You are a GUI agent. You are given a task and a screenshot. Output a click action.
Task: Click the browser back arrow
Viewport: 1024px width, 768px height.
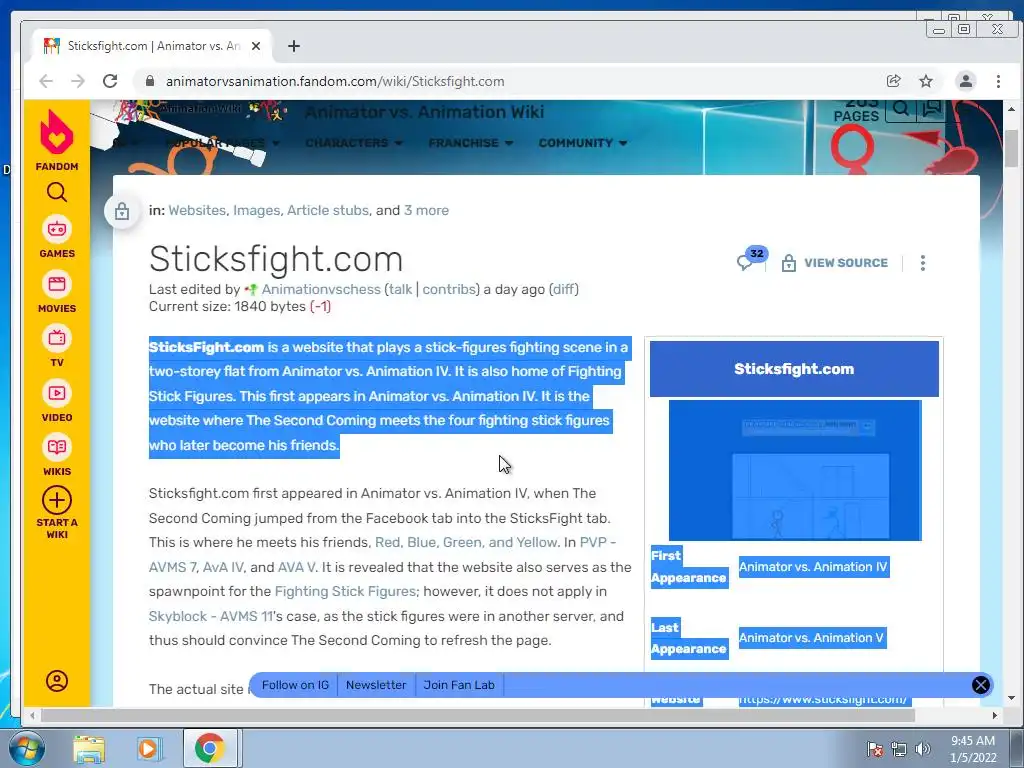[46, 81]
